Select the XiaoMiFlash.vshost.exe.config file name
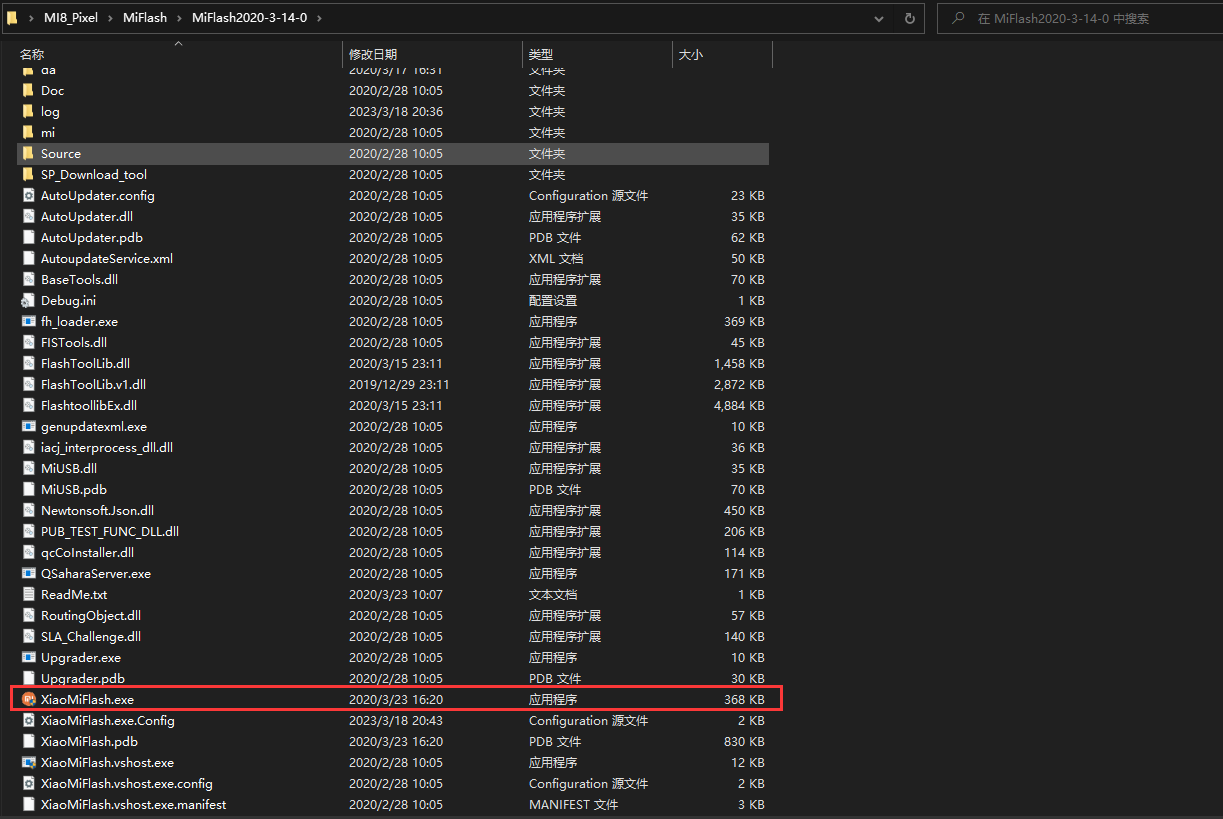Screen dimensions: 1223x819 click(127, 783)
